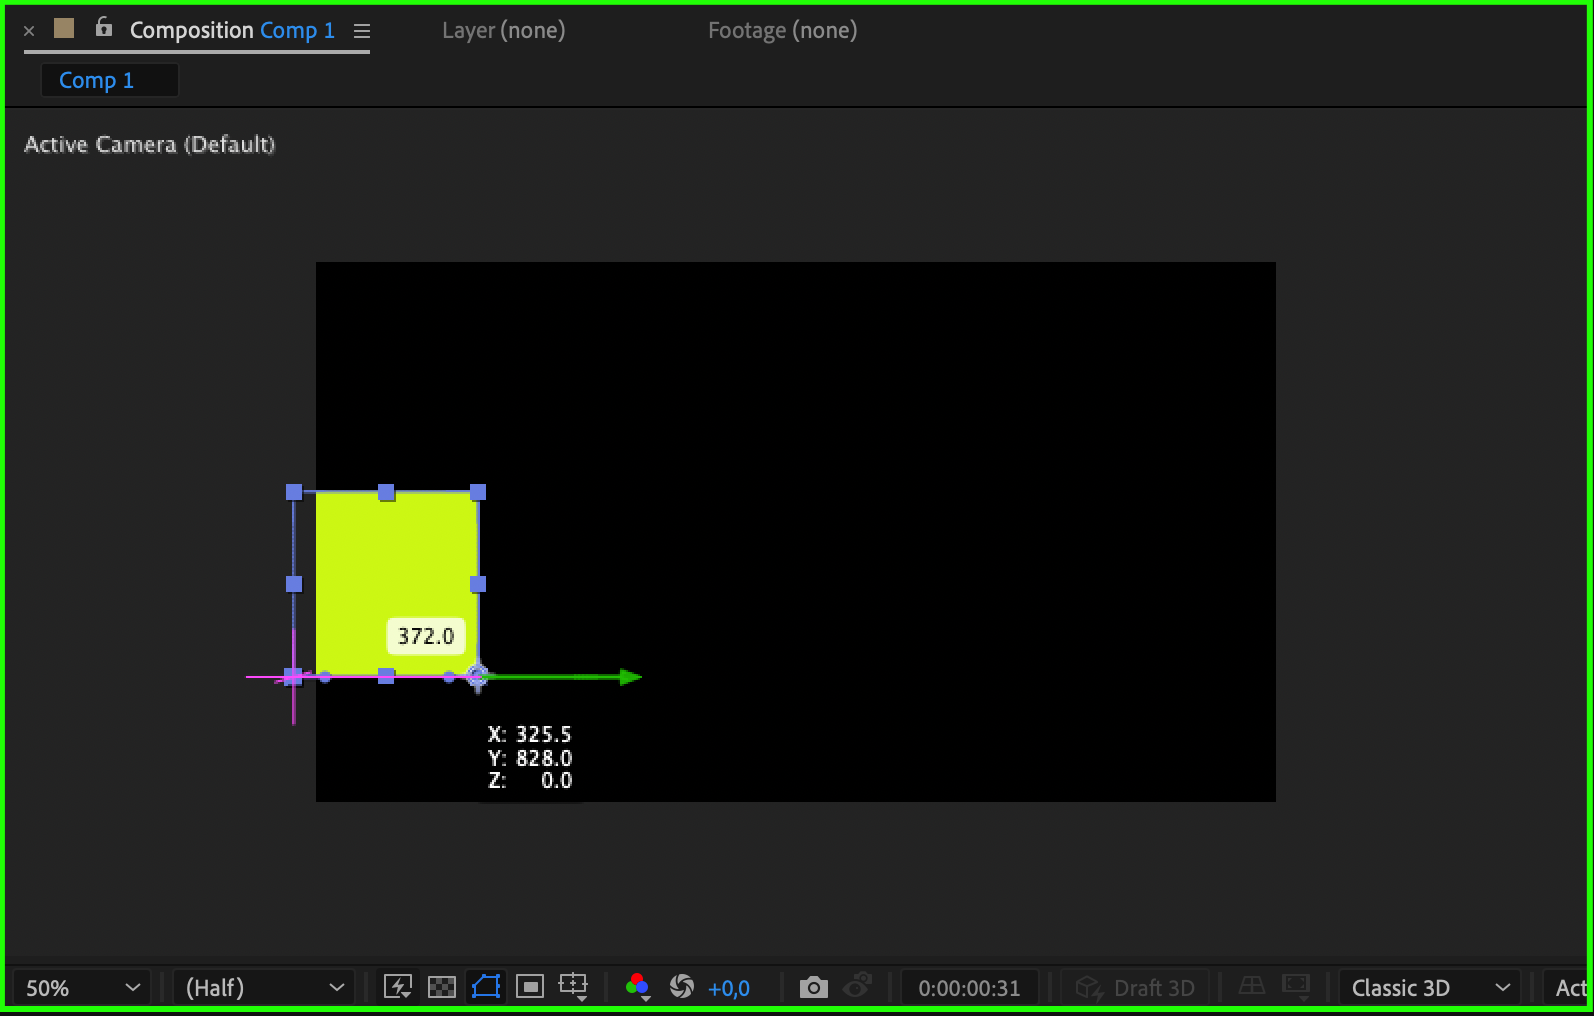Open the Classic 3D renderer dropdown
The width and height of the screenshot is (1594, 1016).
[1430, 988]
